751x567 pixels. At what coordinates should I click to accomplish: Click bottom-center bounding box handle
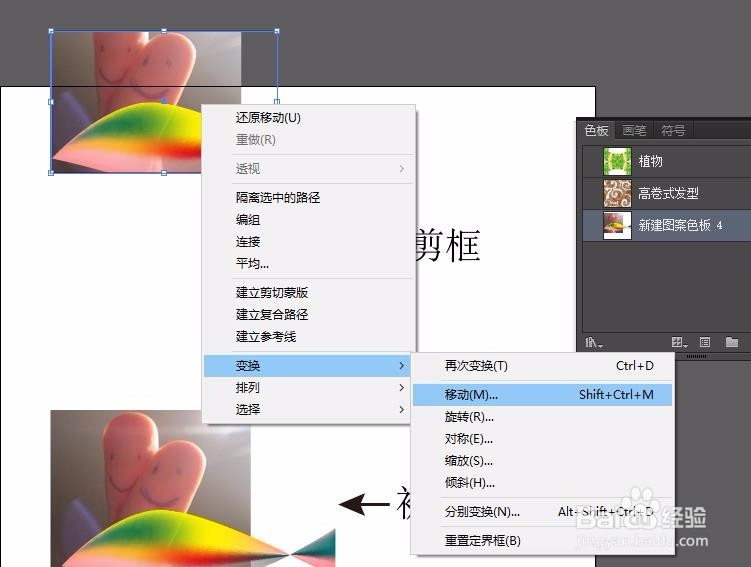(x=164, y=173)
